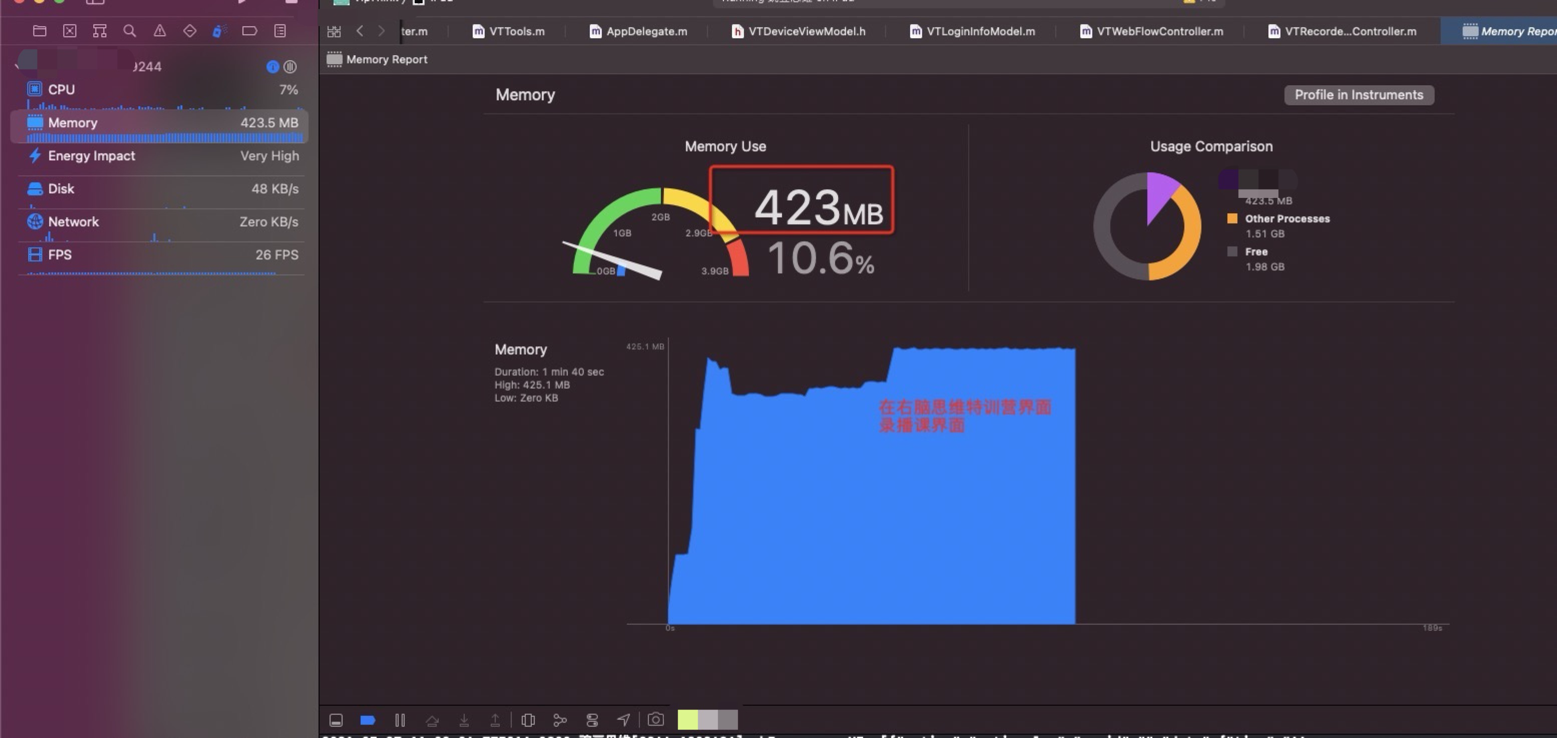Click the Usage Comparison donut chart
Viewport: 1557px width, 738px height.
click(x=1147, y=226)
